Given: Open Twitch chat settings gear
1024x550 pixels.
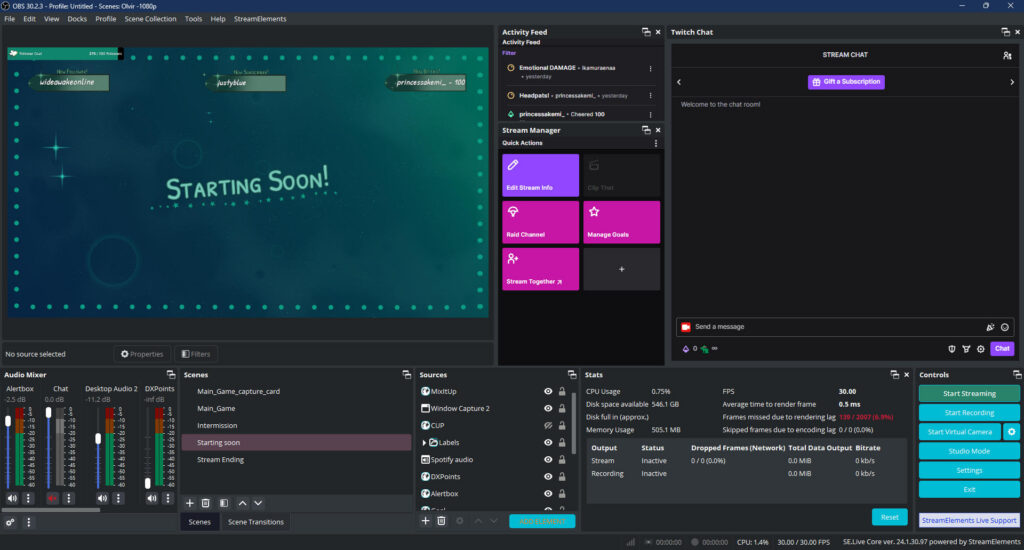Looking at the screenshot, I should [x=981, y=349].
